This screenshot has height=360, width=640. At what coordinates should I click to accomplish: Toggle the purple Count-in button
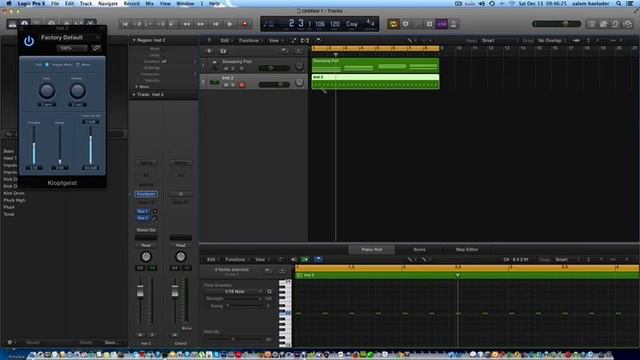[442, 24]
